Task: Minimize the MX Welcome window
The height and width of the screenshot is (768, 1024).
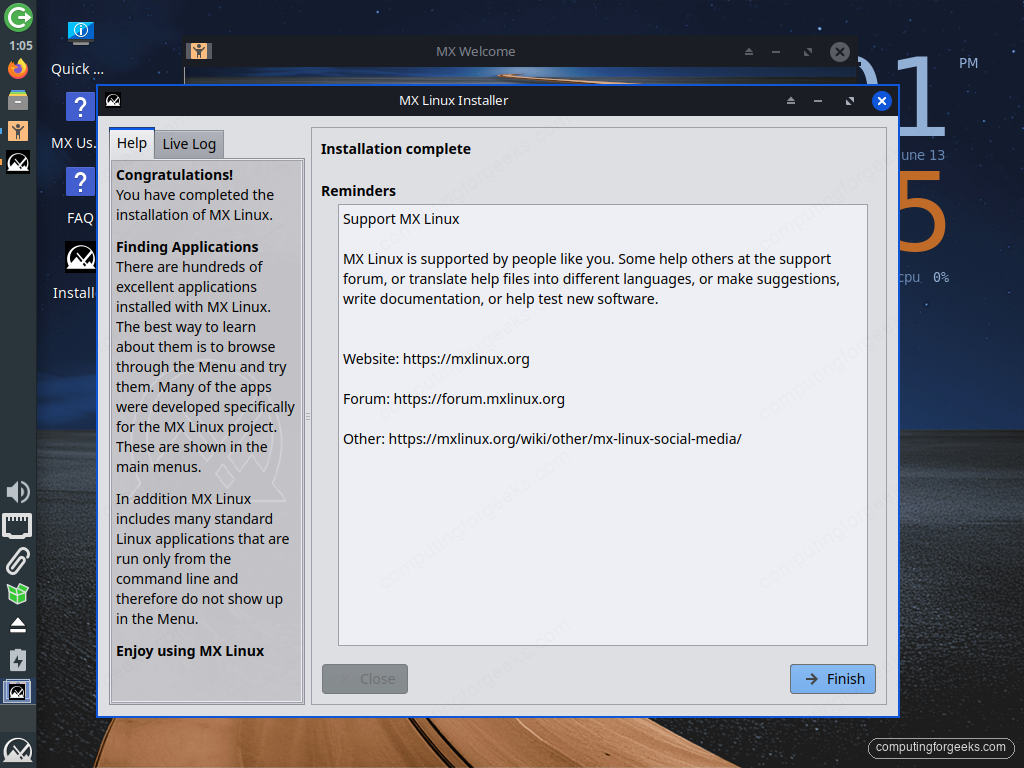Action: click(776, 52)
